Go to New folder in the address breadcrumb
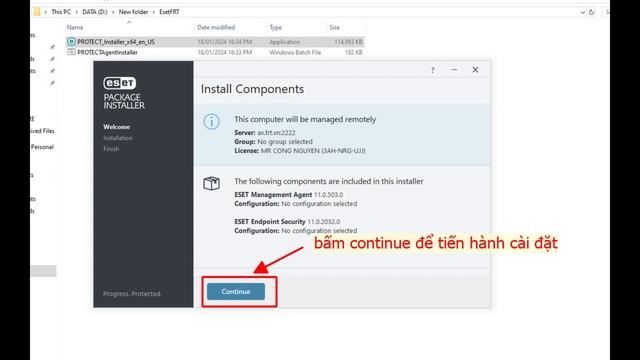 click(133, 12)
